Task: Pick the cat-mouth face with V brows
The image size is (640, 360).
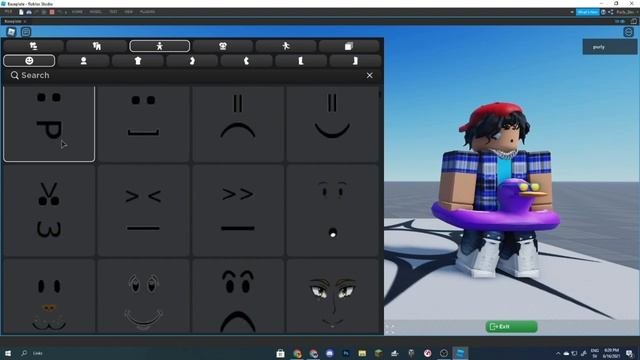Action: [49, 210]
